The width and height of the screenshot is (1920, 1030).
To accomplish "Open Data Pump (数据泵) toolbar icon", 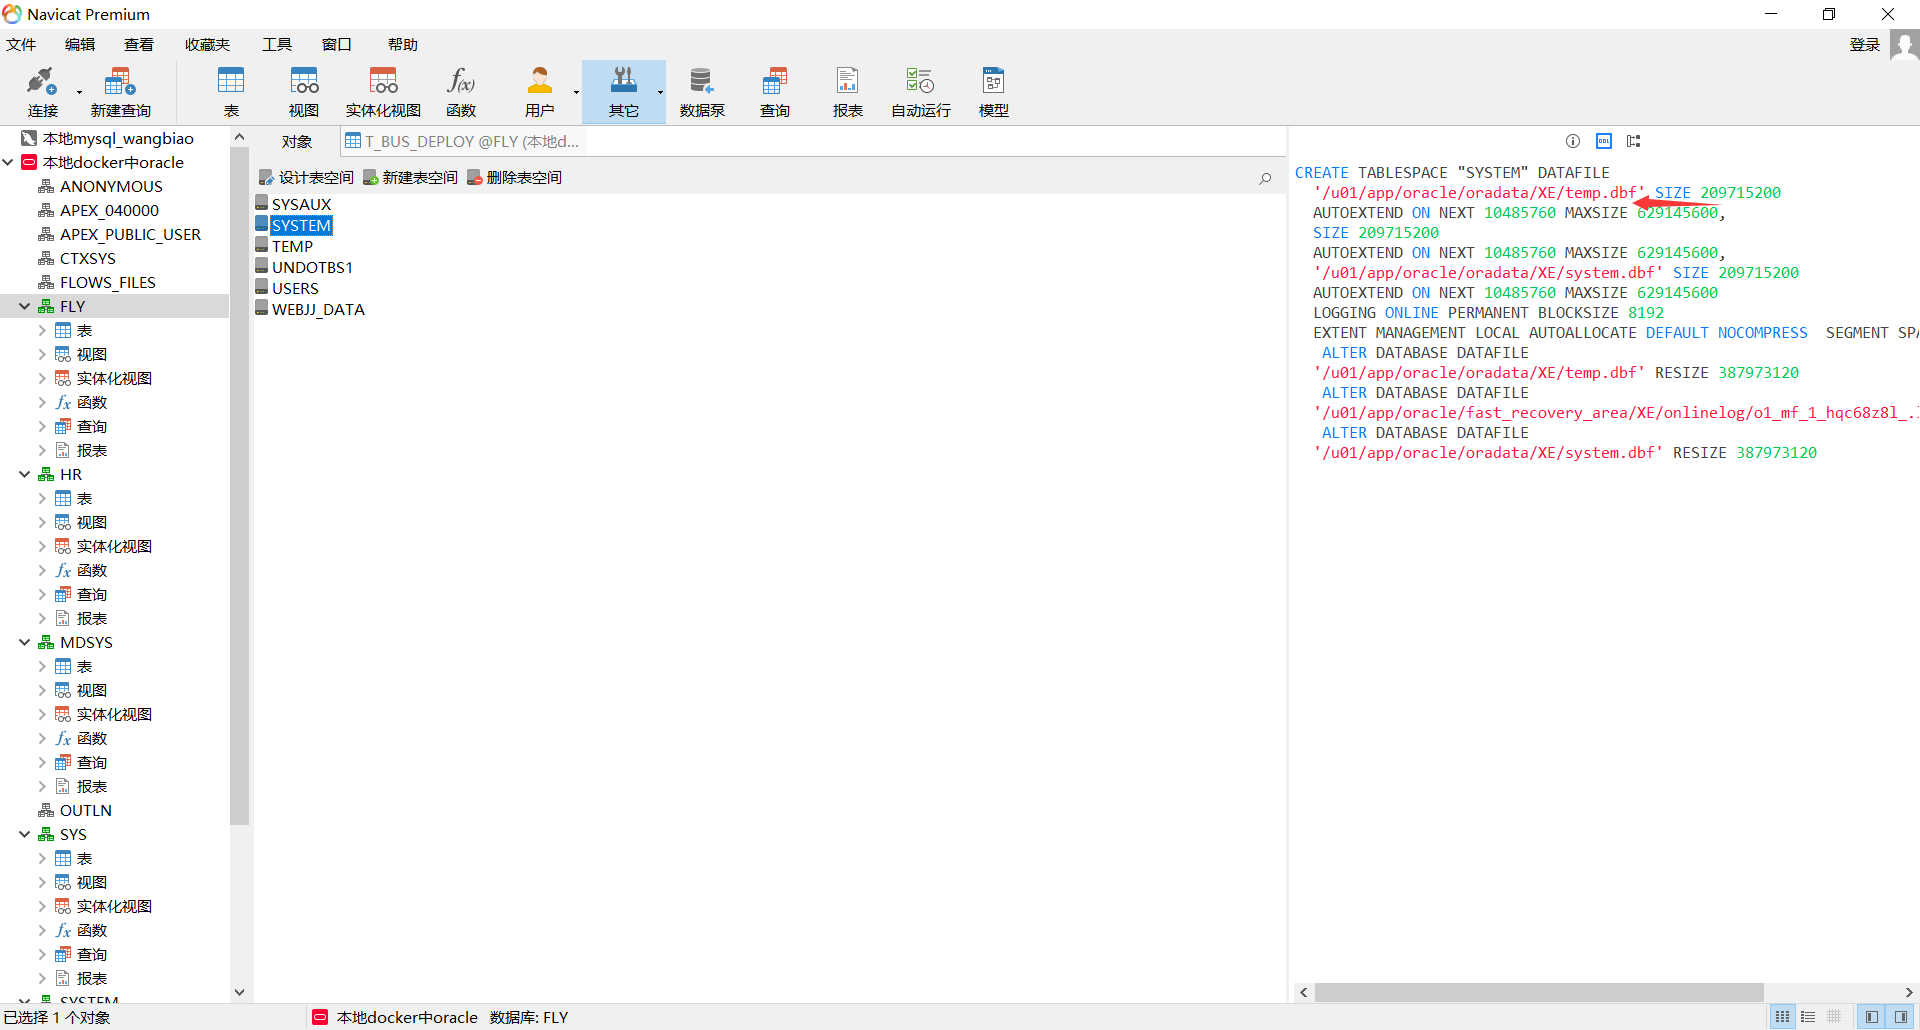I will tap(702, 92).
